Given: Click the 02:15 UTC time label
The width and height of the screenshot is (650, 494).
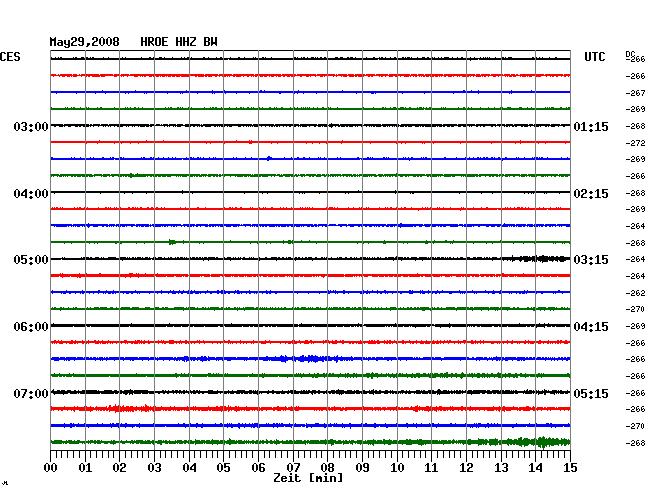Looking at the screenshot, I should click(x=591, y=194).
